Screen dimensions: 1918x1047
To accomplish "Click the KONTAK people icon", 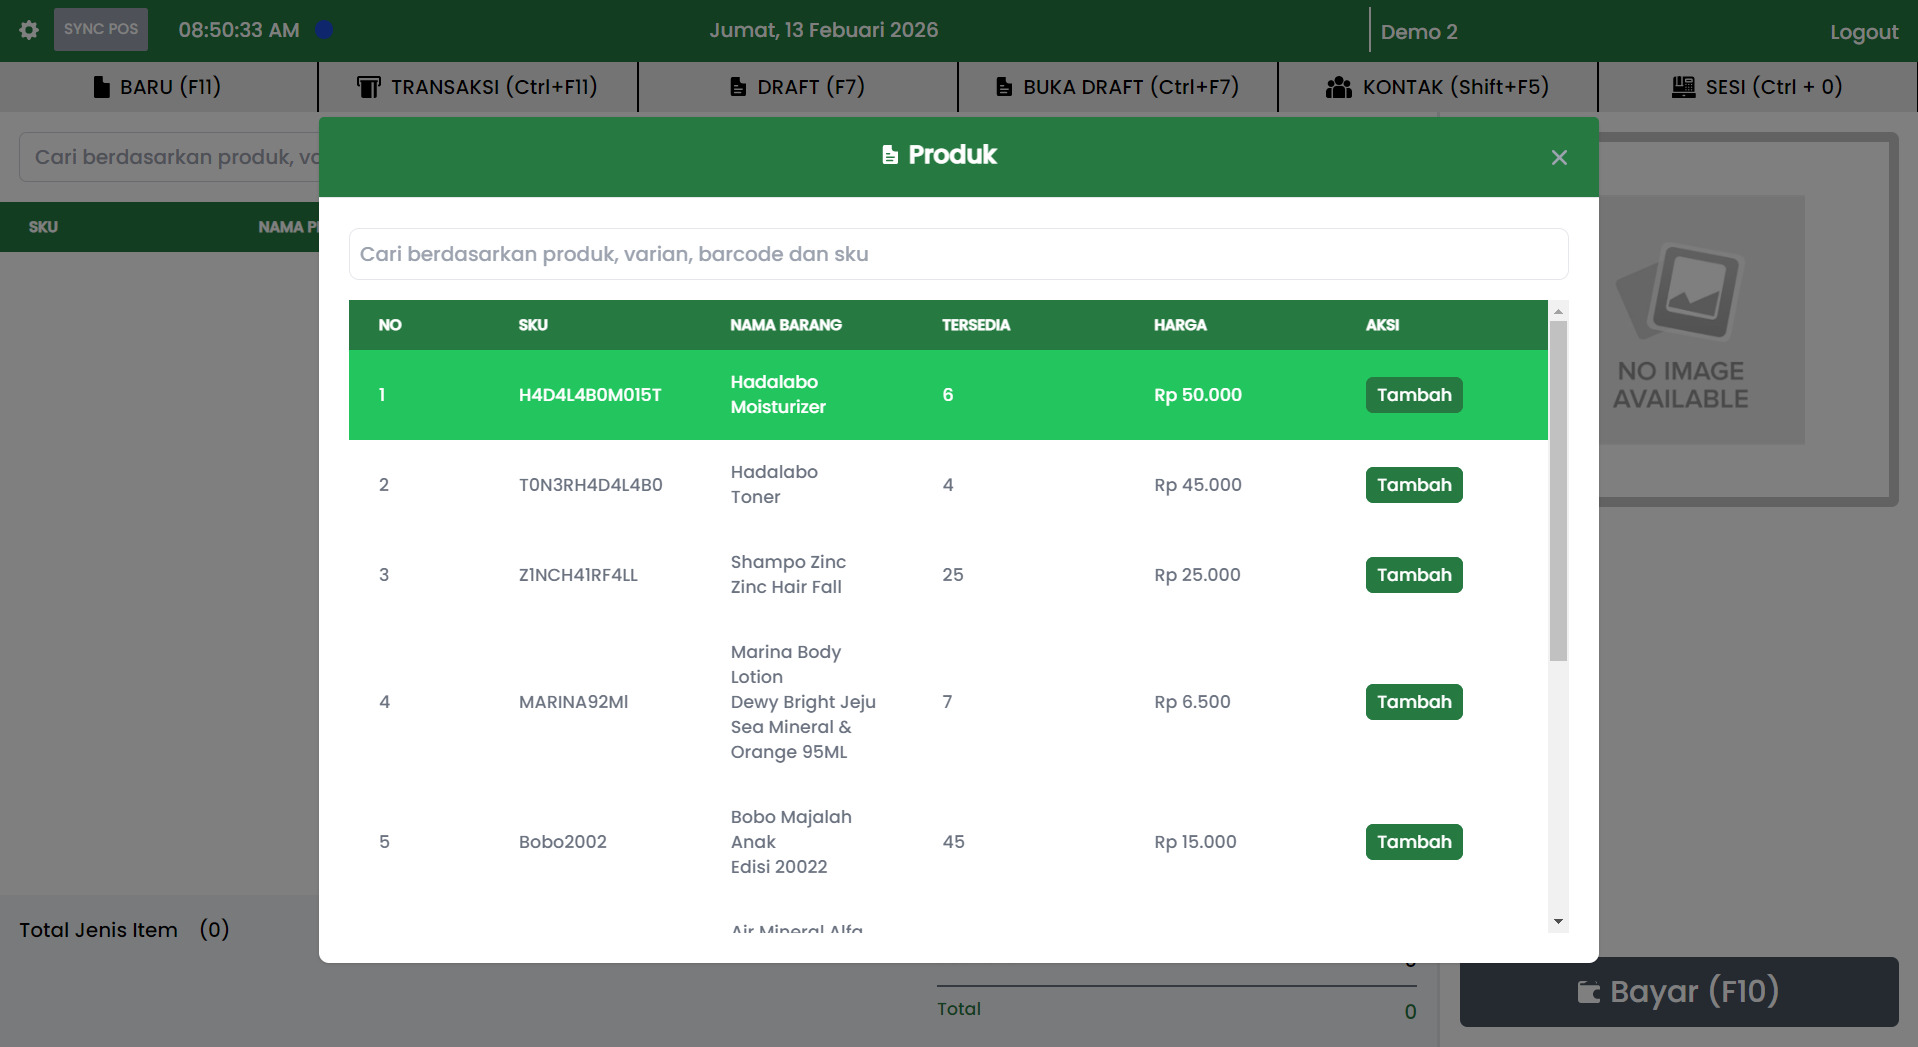I will coord(1338,87).
